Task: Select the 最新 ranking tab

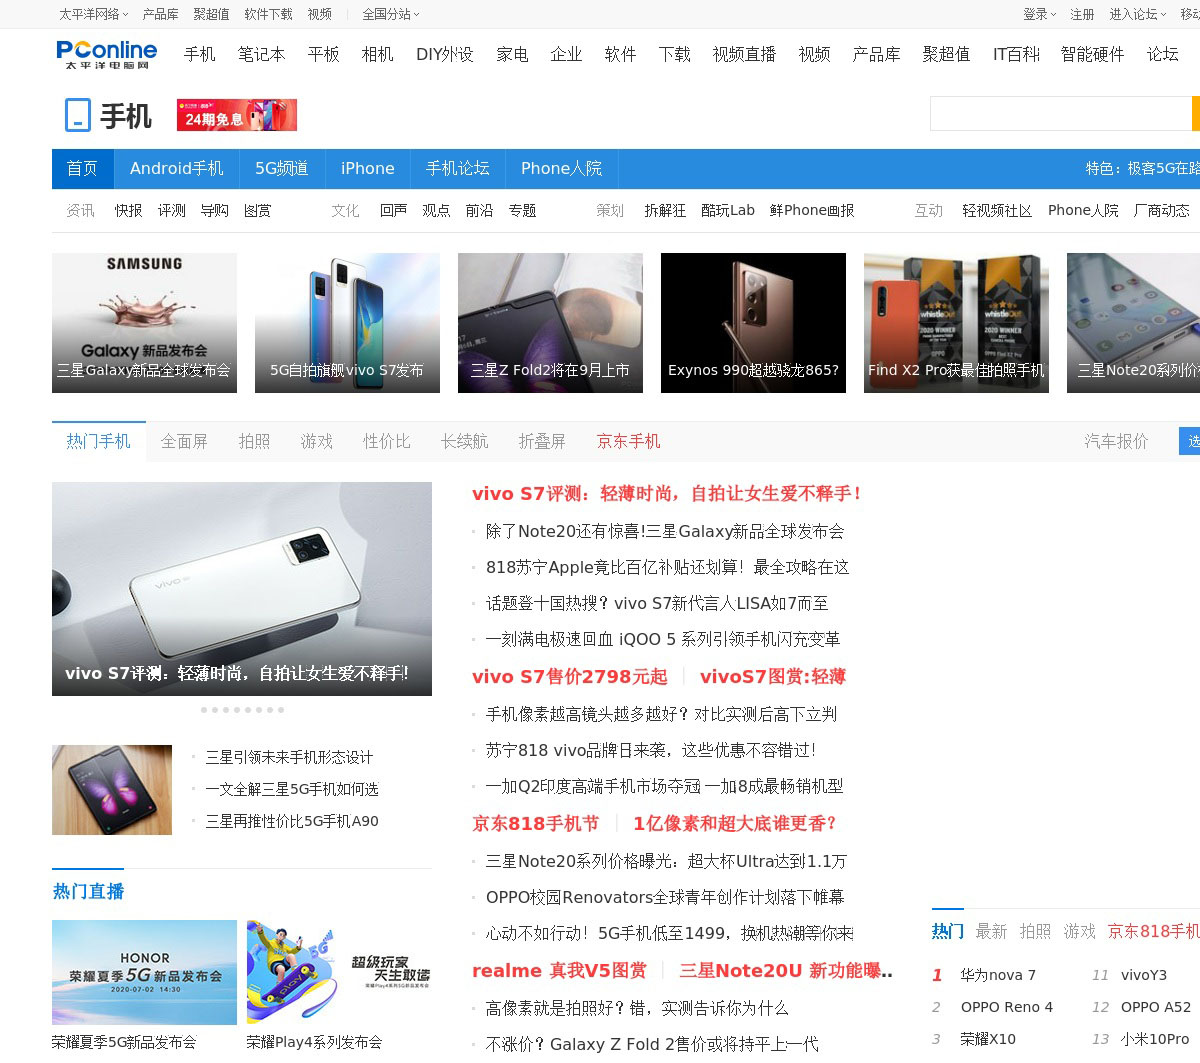Action: [991, 931]
